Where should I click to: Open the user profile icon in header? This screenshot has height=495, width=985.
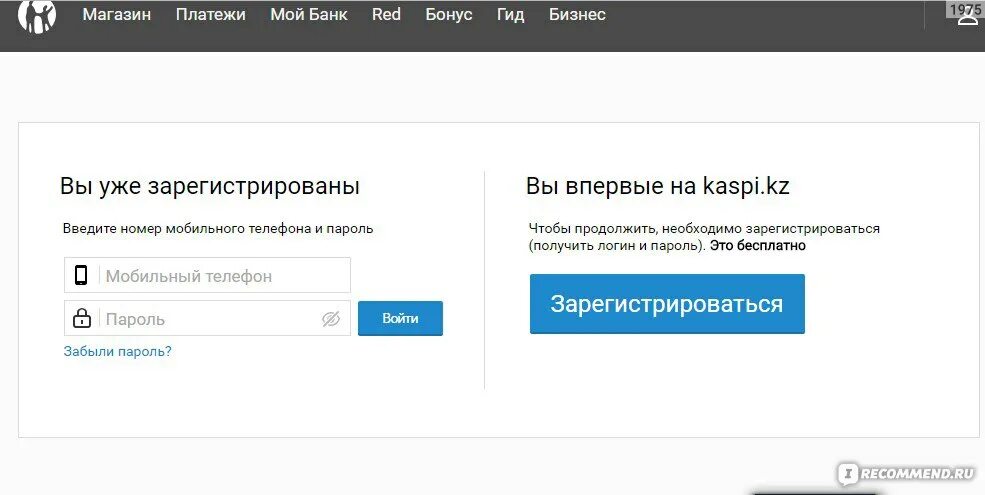(x=968, y=17)
